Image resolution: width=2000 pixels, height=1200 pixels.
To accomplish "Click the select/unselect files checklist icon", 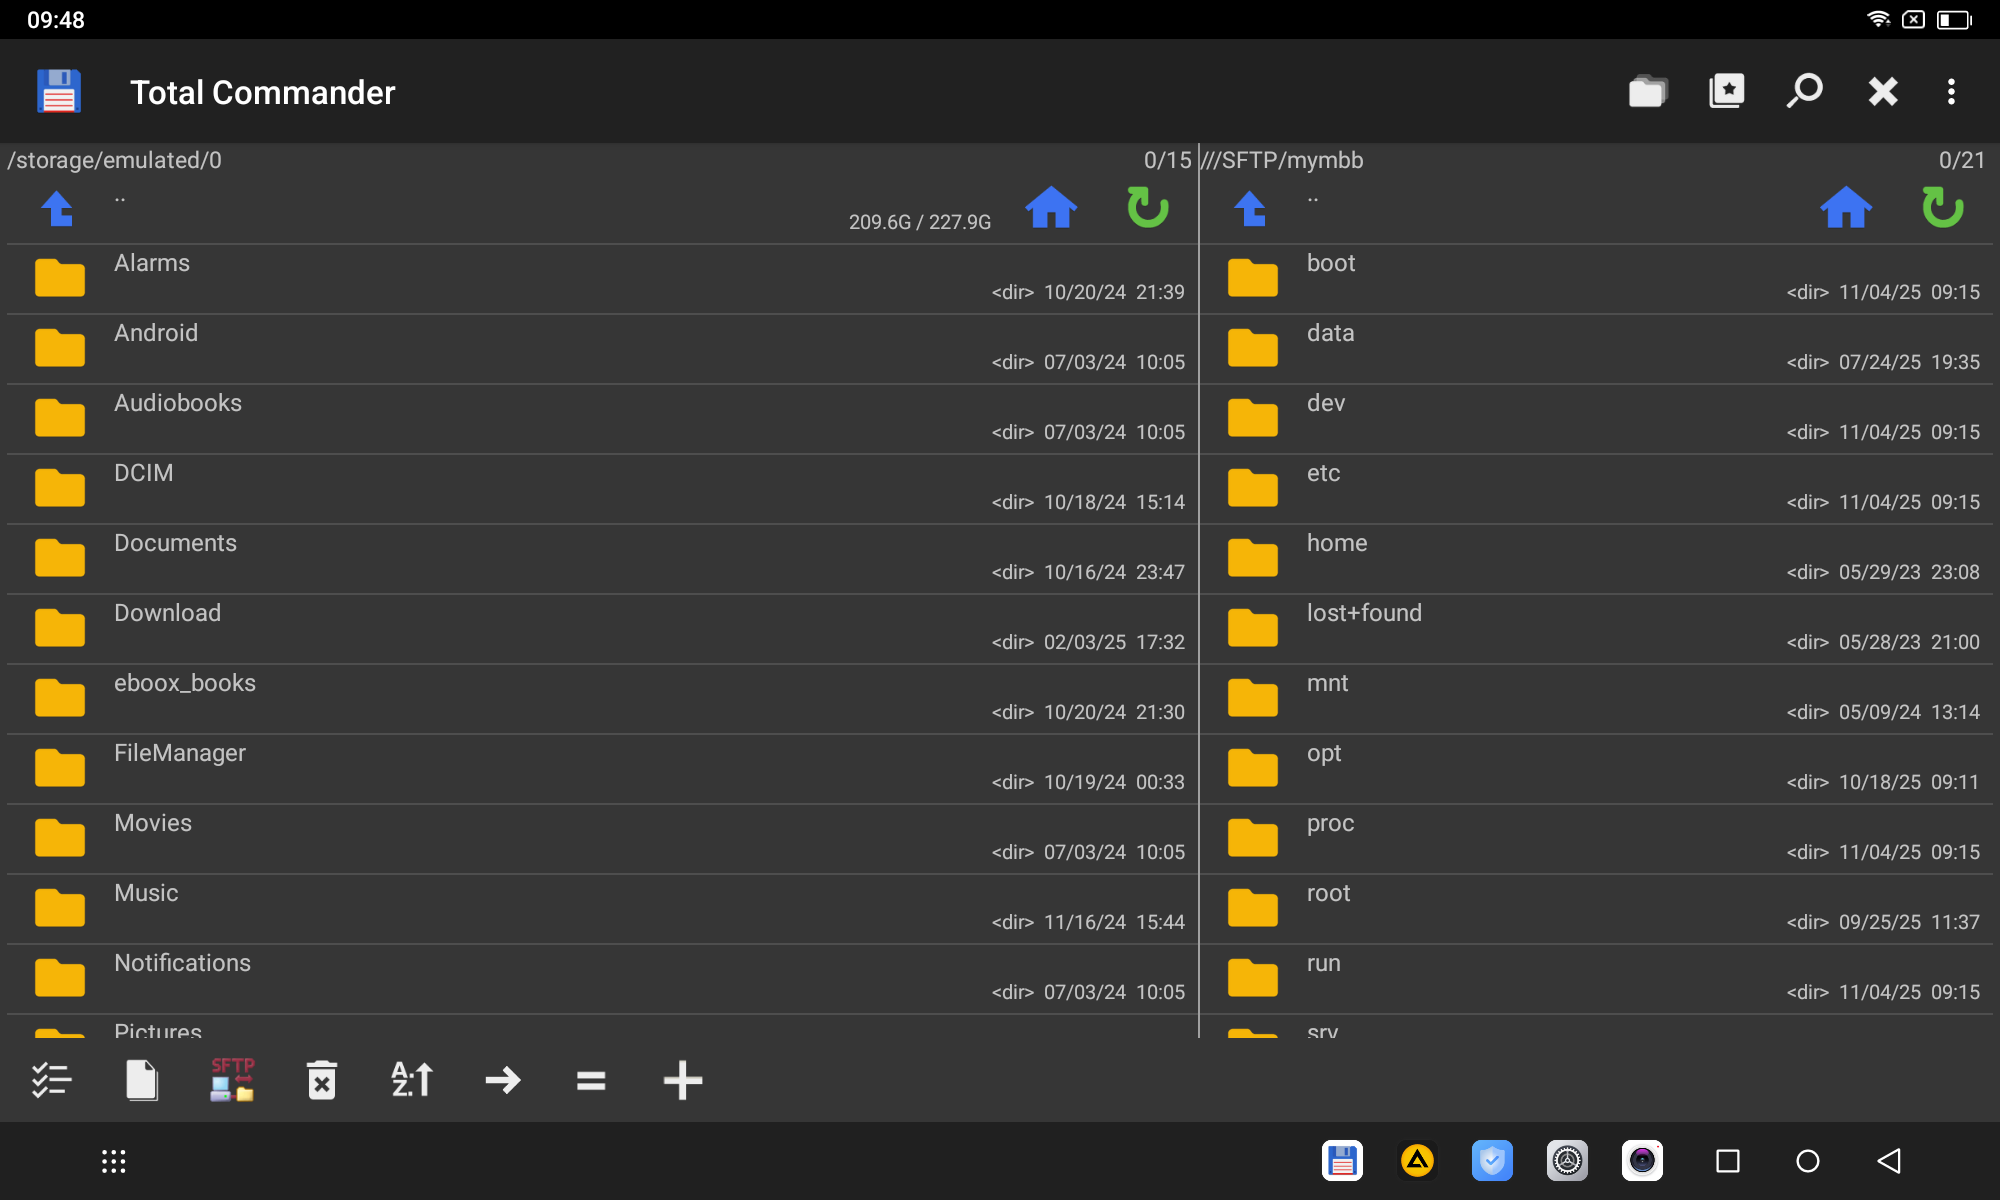I will (x=51, y=1080).
